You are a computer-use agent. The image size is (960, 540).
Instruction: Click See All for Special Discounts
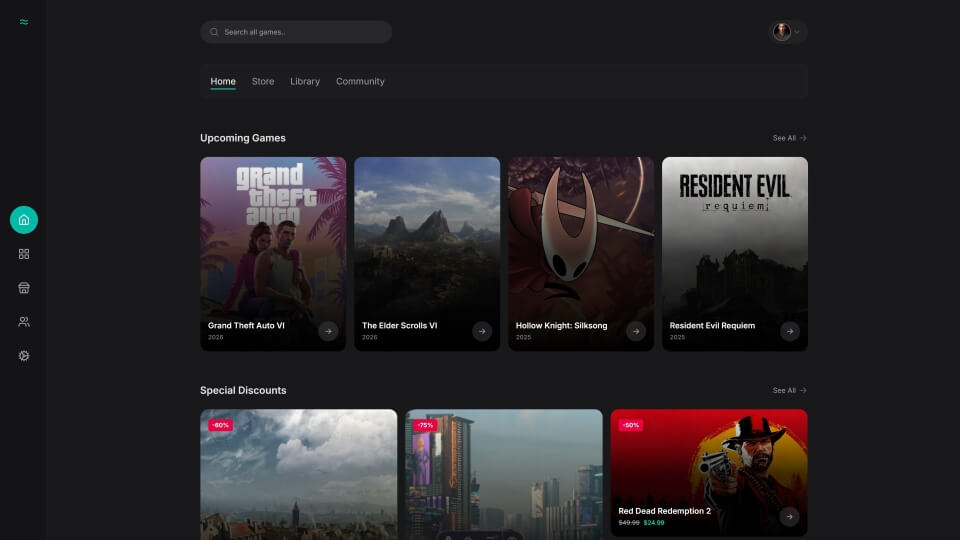pyautogui.click(x=789, y=391)
